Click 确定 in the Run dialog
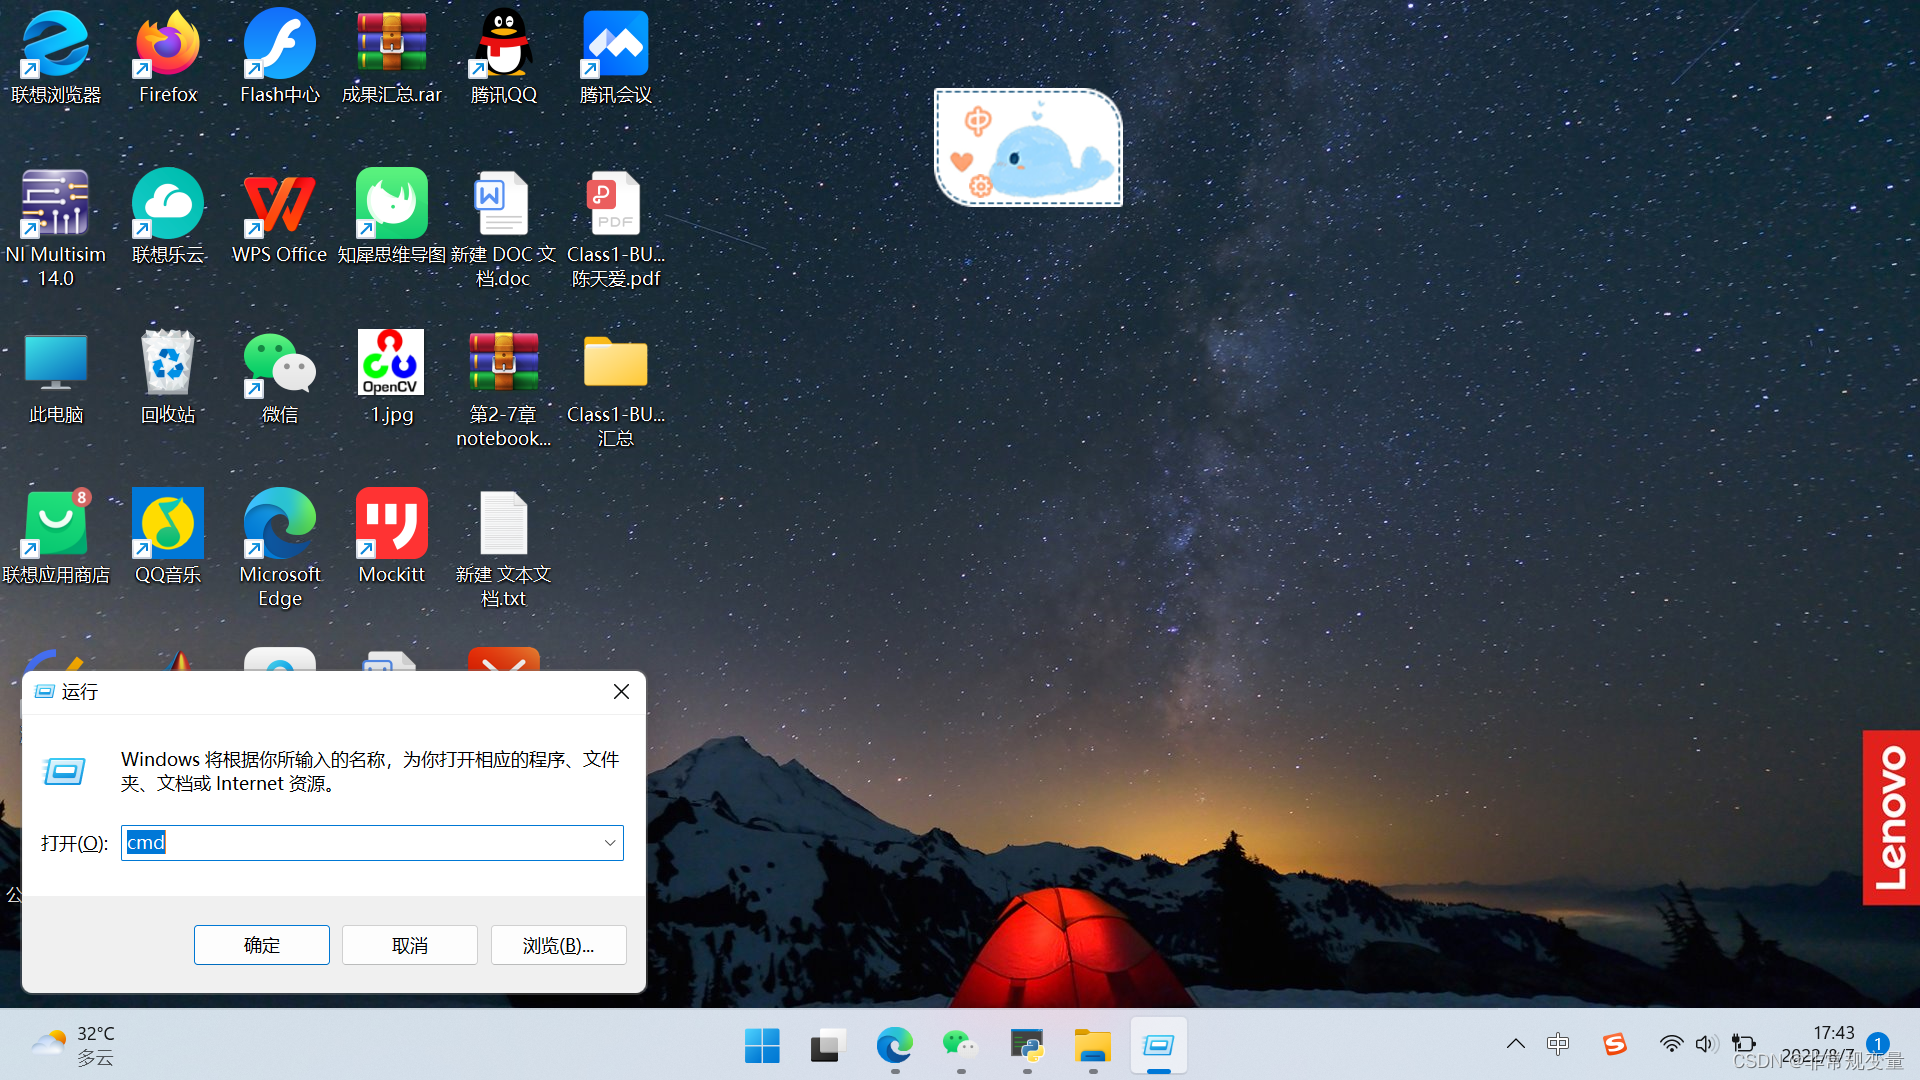Viewport: 1920px width, 1080px height. [x=262, y=945]
